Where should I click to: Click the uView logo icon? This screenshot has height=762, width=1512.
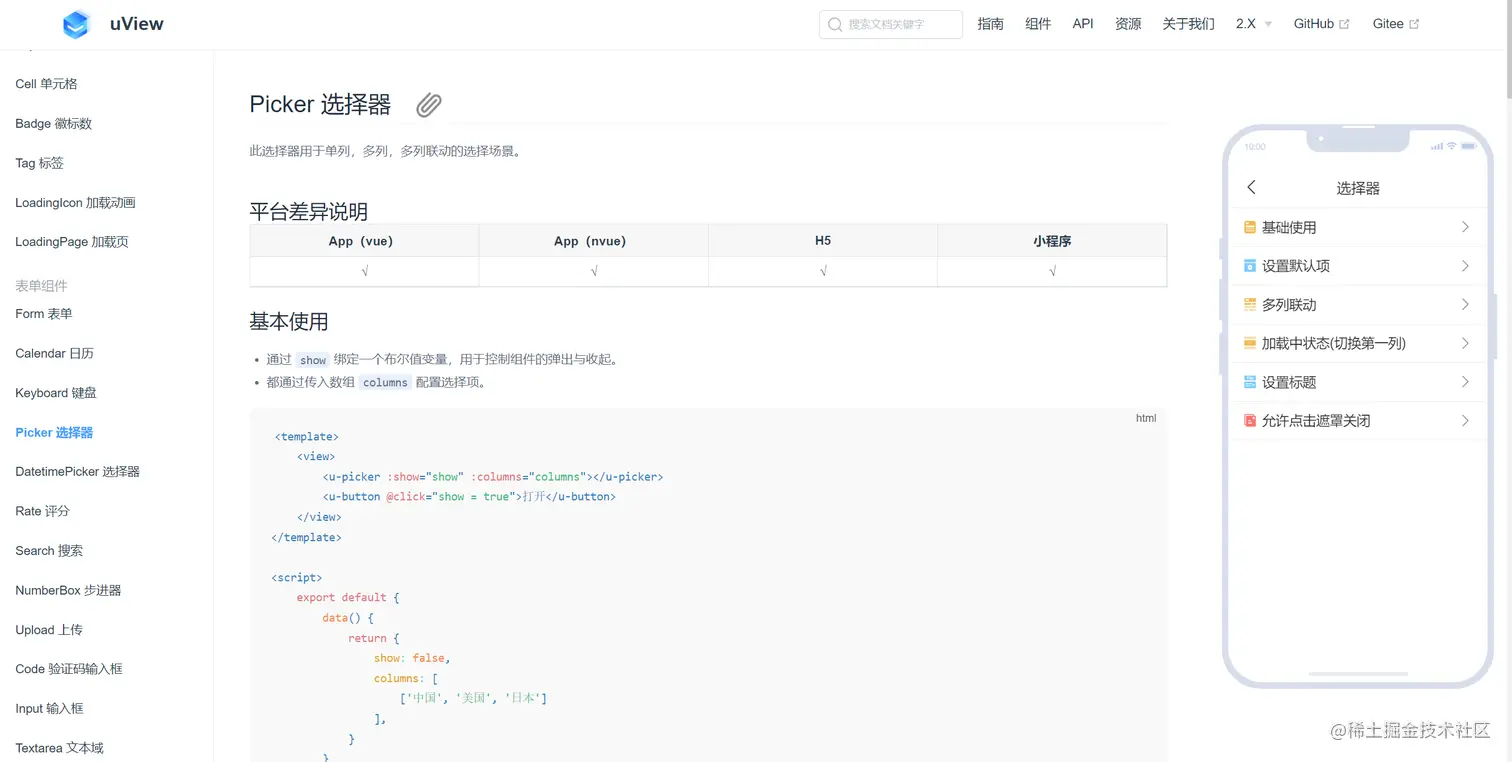pos(75,23)
